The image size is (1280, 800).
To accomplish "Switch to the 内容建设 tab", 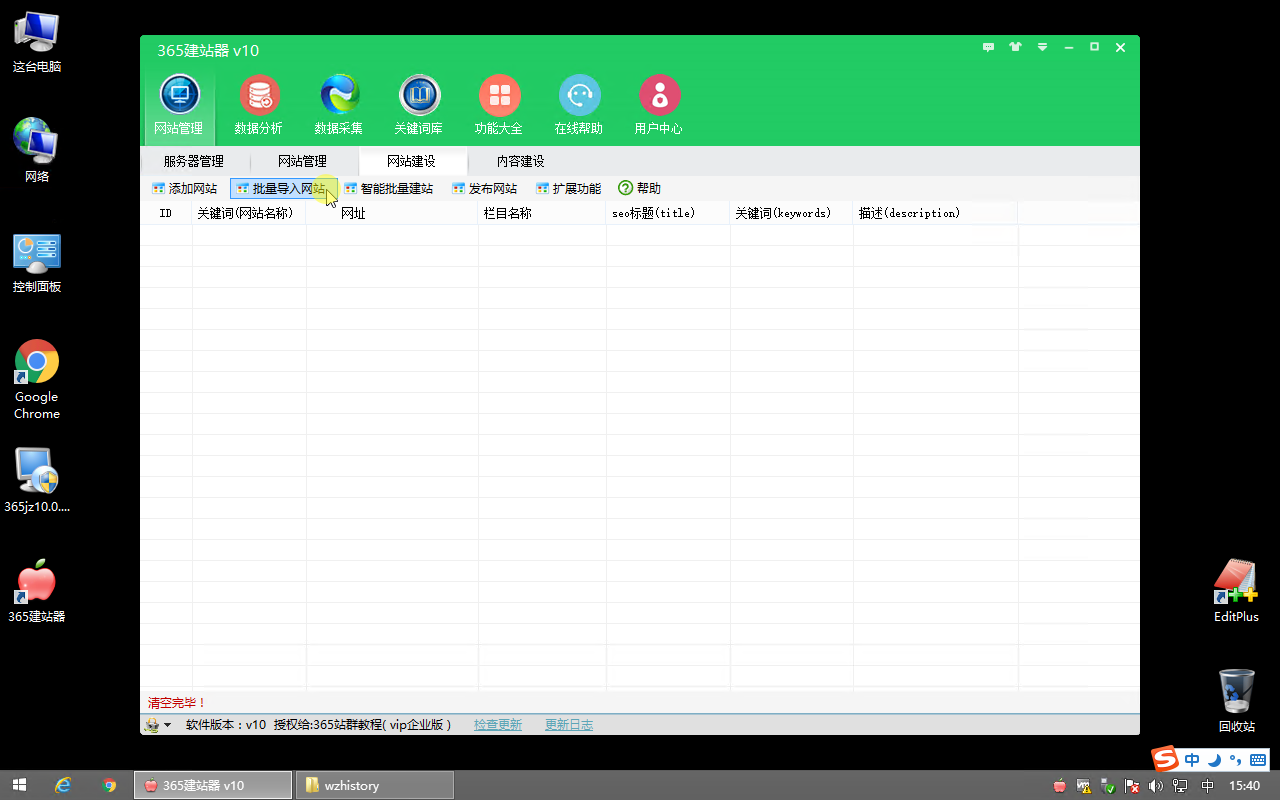I will point(521,161).
